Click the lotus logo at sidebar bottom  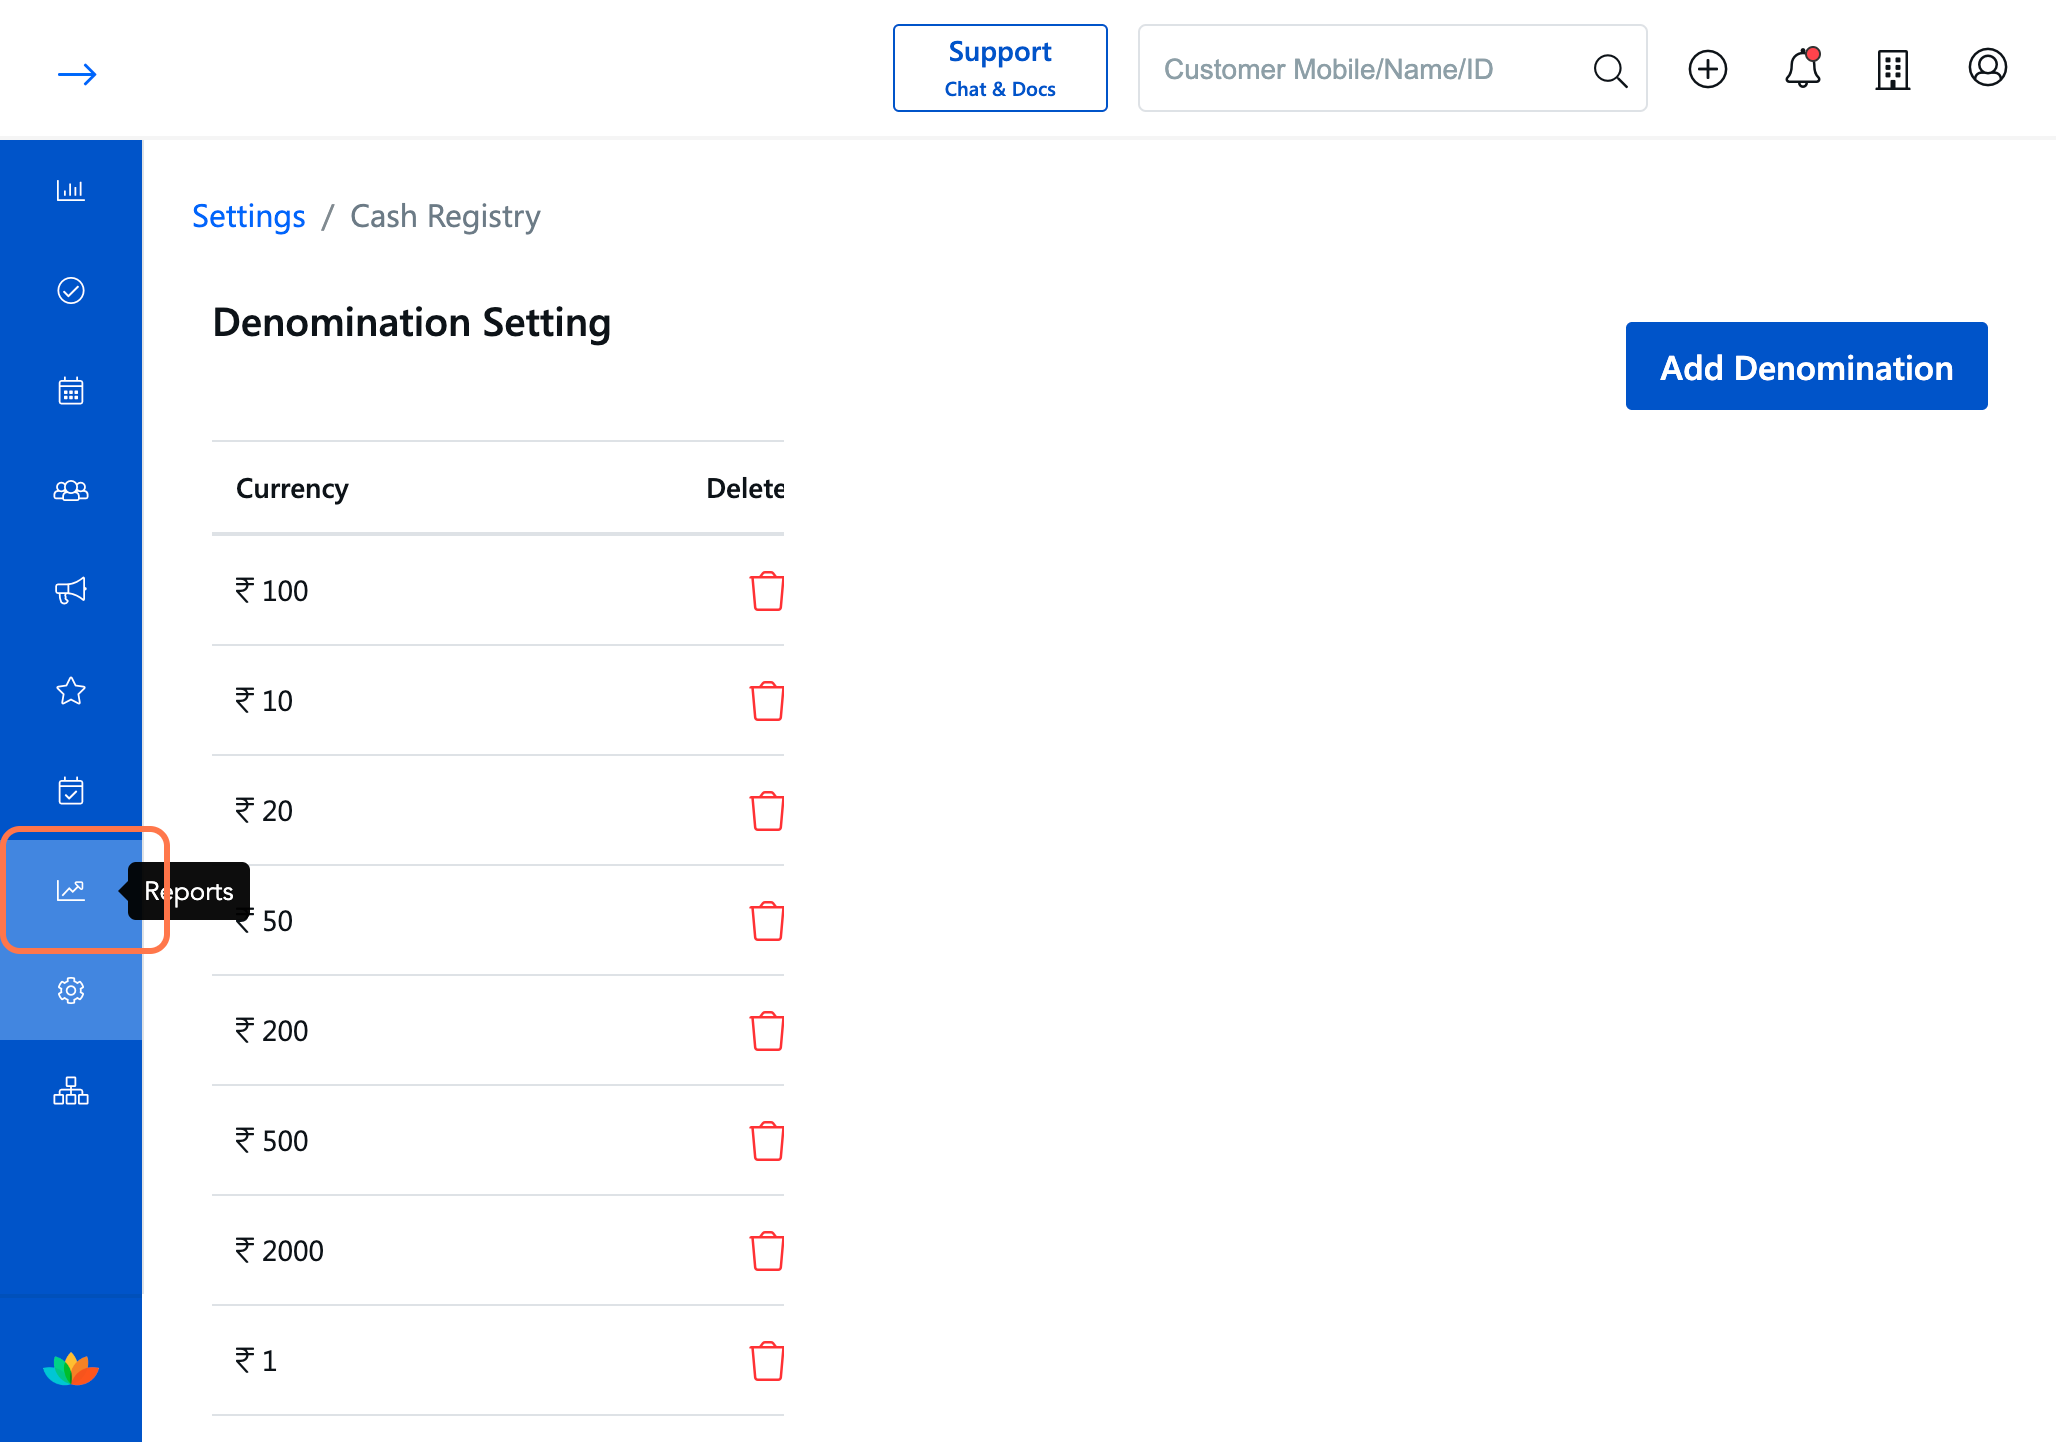pyautogui.click(x=71, y=1369)
